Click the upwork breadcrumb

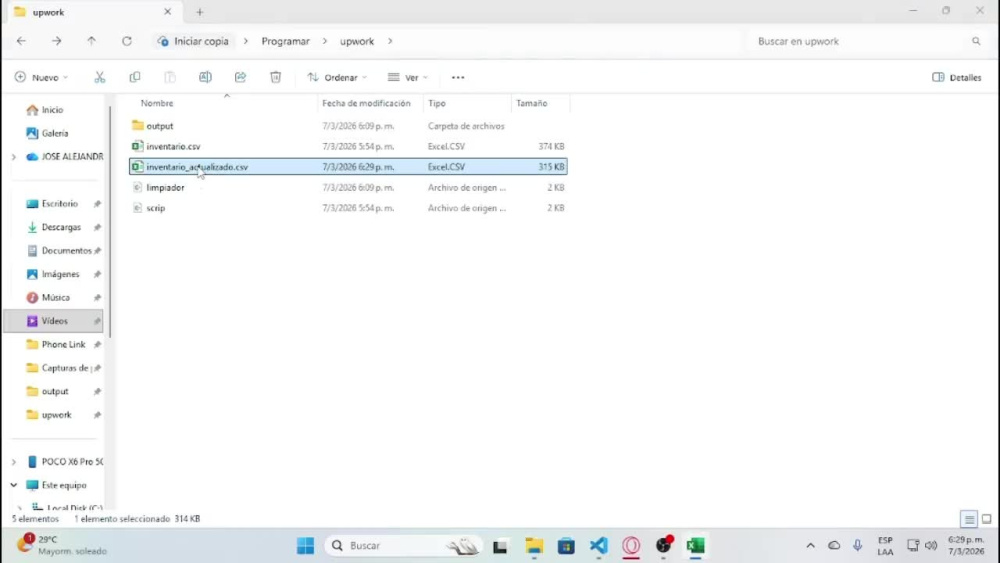357,41
